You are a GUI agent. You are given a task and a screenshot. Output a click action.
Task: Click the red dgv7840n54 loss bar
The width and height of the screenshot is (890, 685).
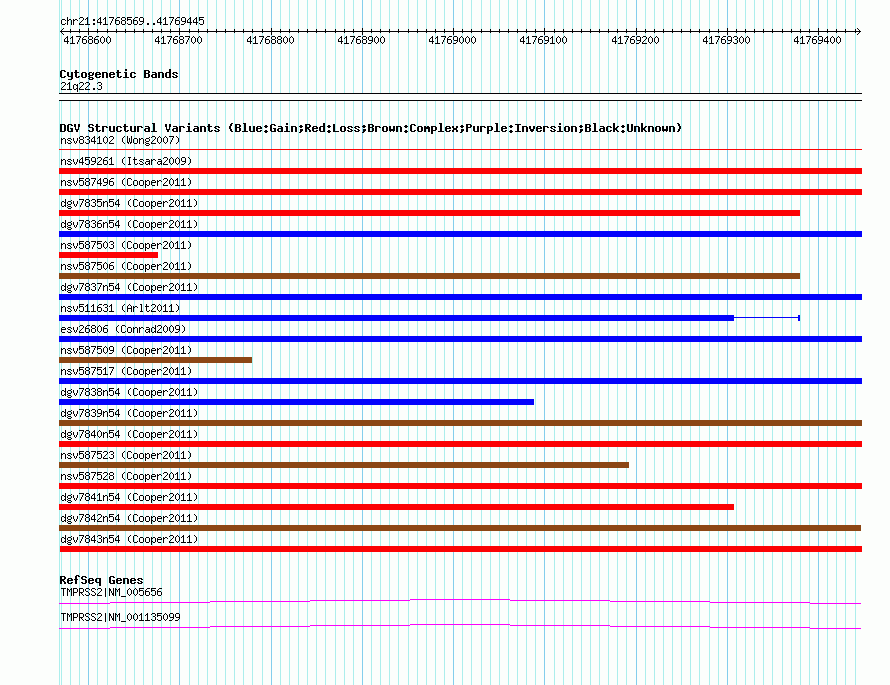point(460,444)
